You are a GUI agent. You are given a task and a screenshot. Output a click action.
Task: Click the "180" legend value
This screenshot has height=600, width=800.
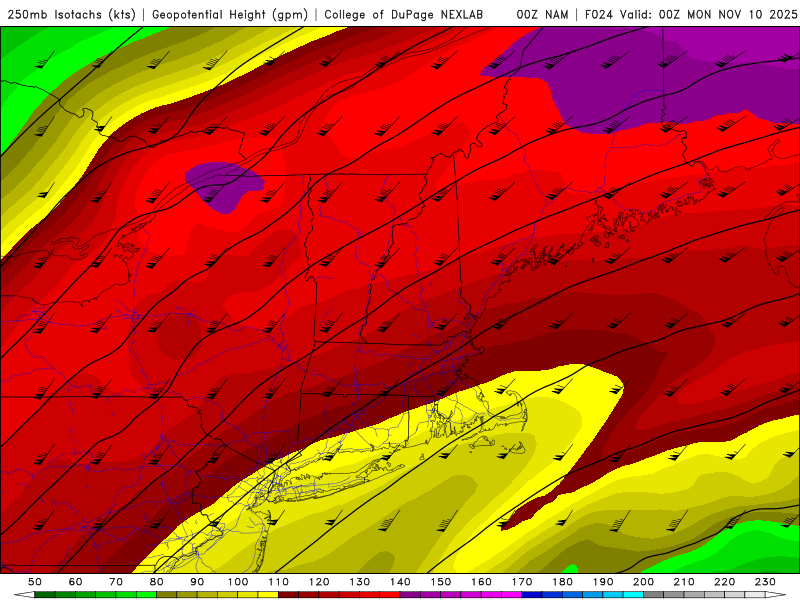click(x=562, y=582)
